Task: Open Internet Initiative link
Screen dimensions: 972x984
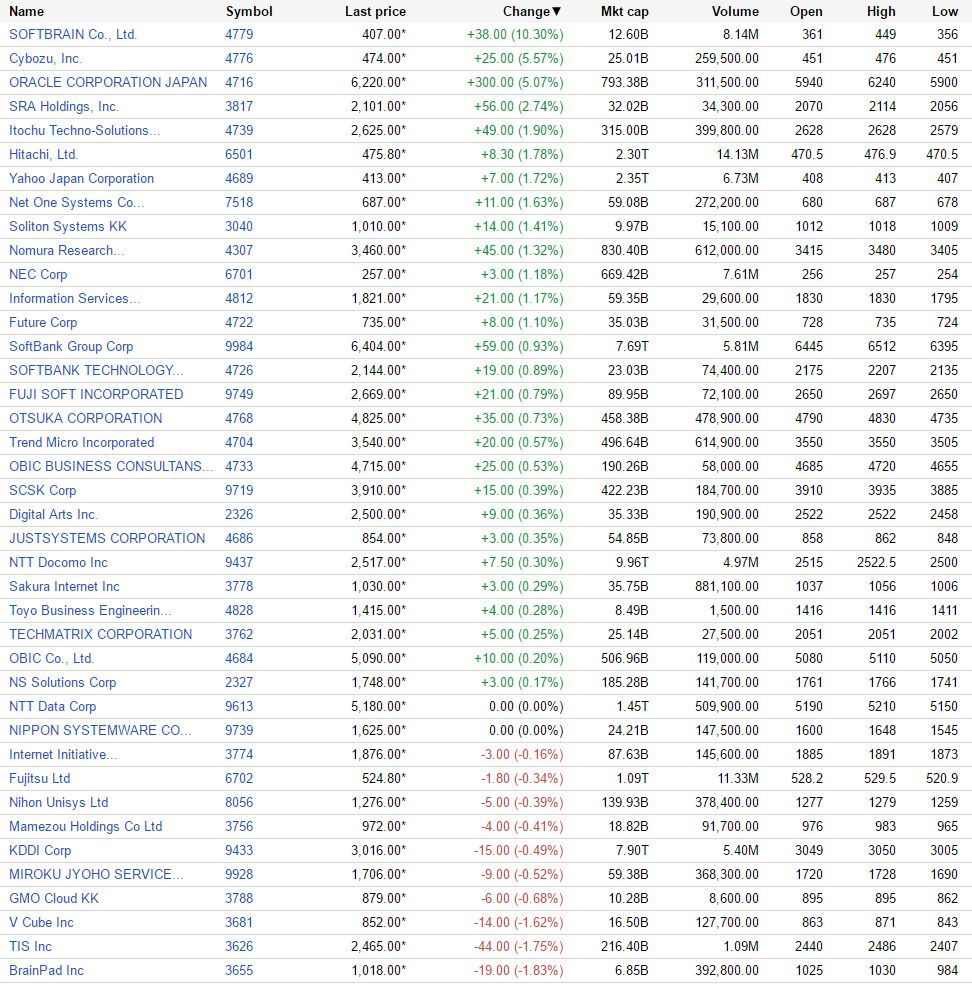Action: [x=63, y=754]
